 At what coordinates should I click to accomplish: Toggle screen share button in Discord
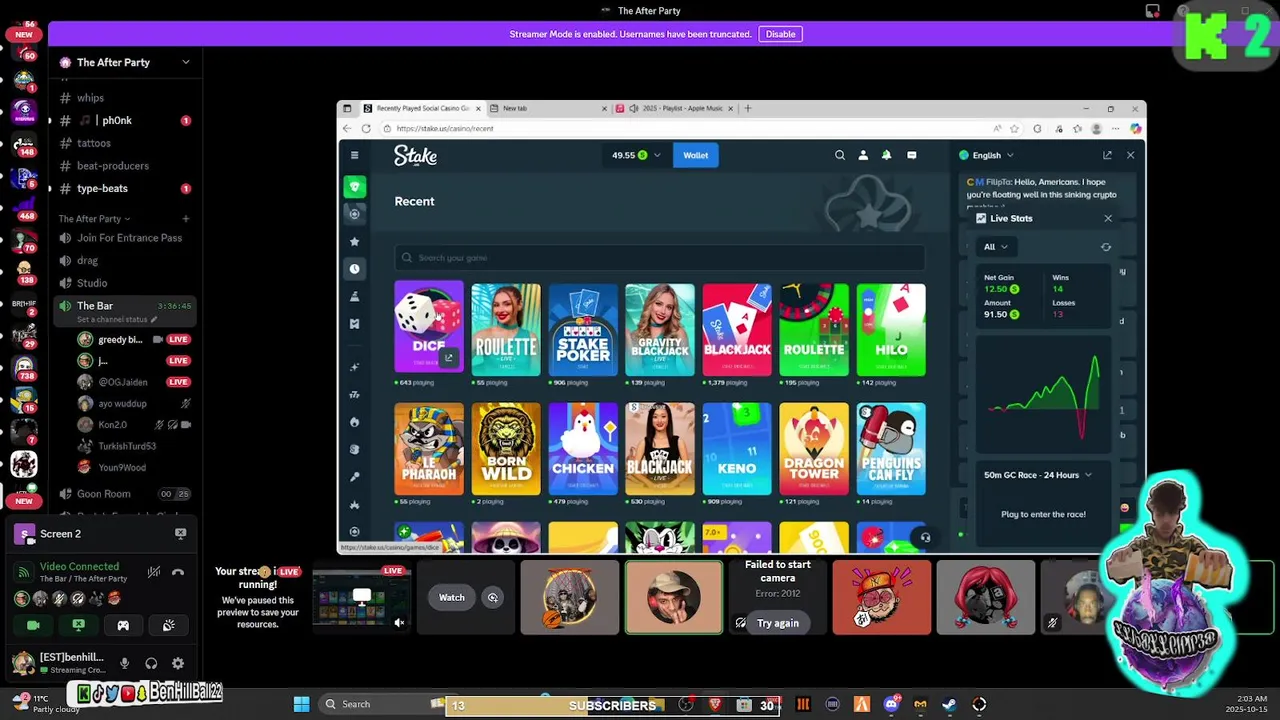coord(78,625)
